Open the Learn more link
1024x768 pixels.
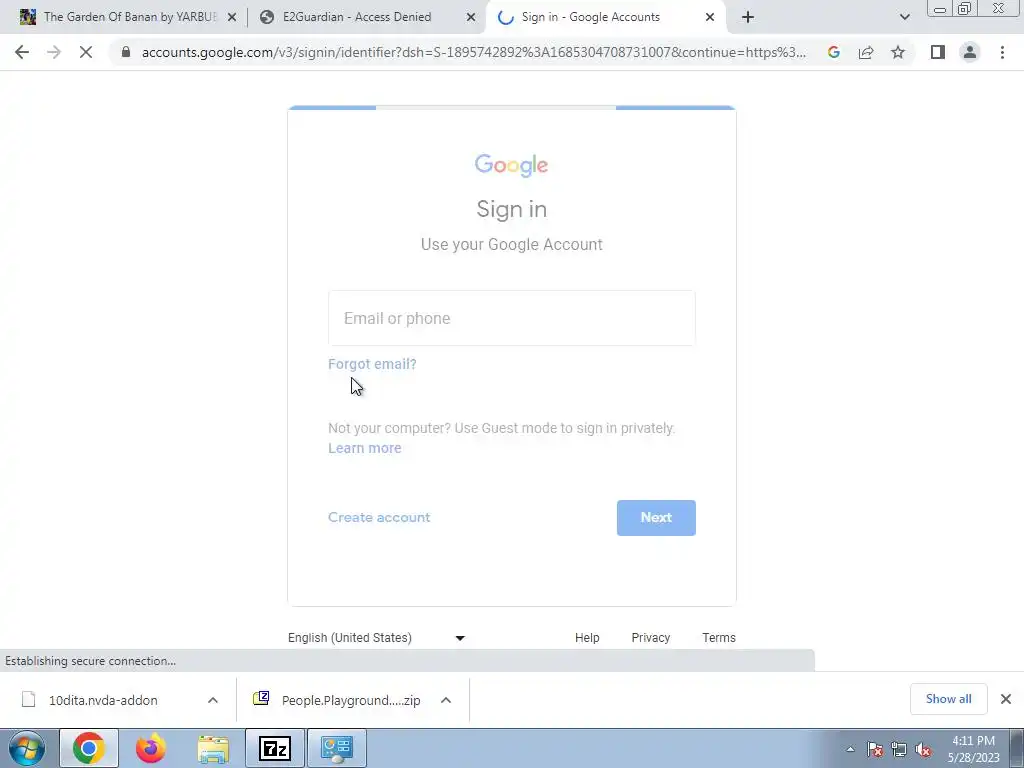[x=364, y=448]
